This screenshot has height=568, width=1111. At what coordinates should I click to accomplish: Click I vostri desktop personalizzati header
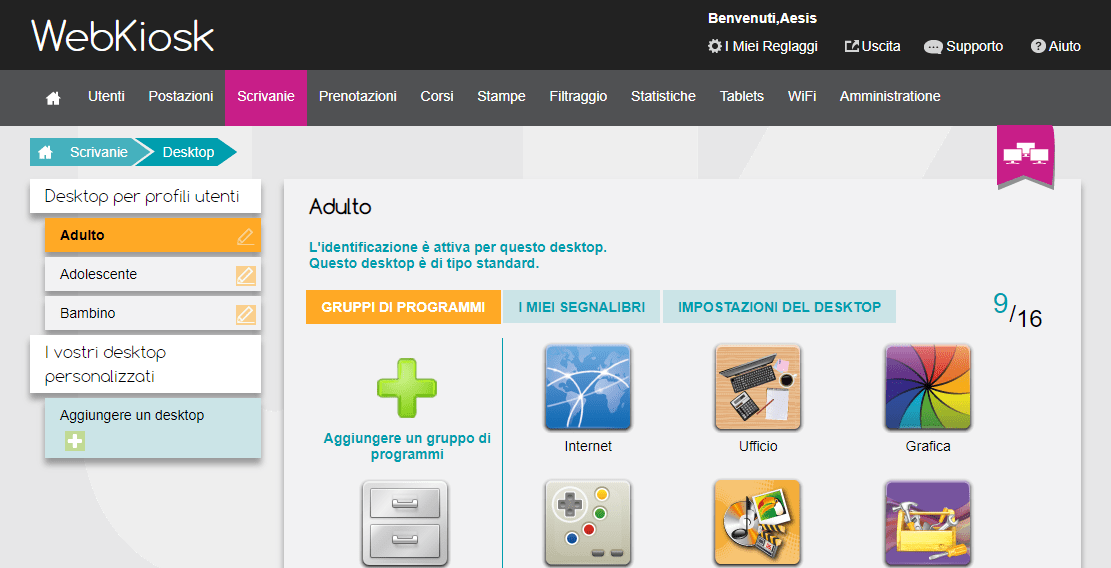pyautogui.click(x=145, y=364)
